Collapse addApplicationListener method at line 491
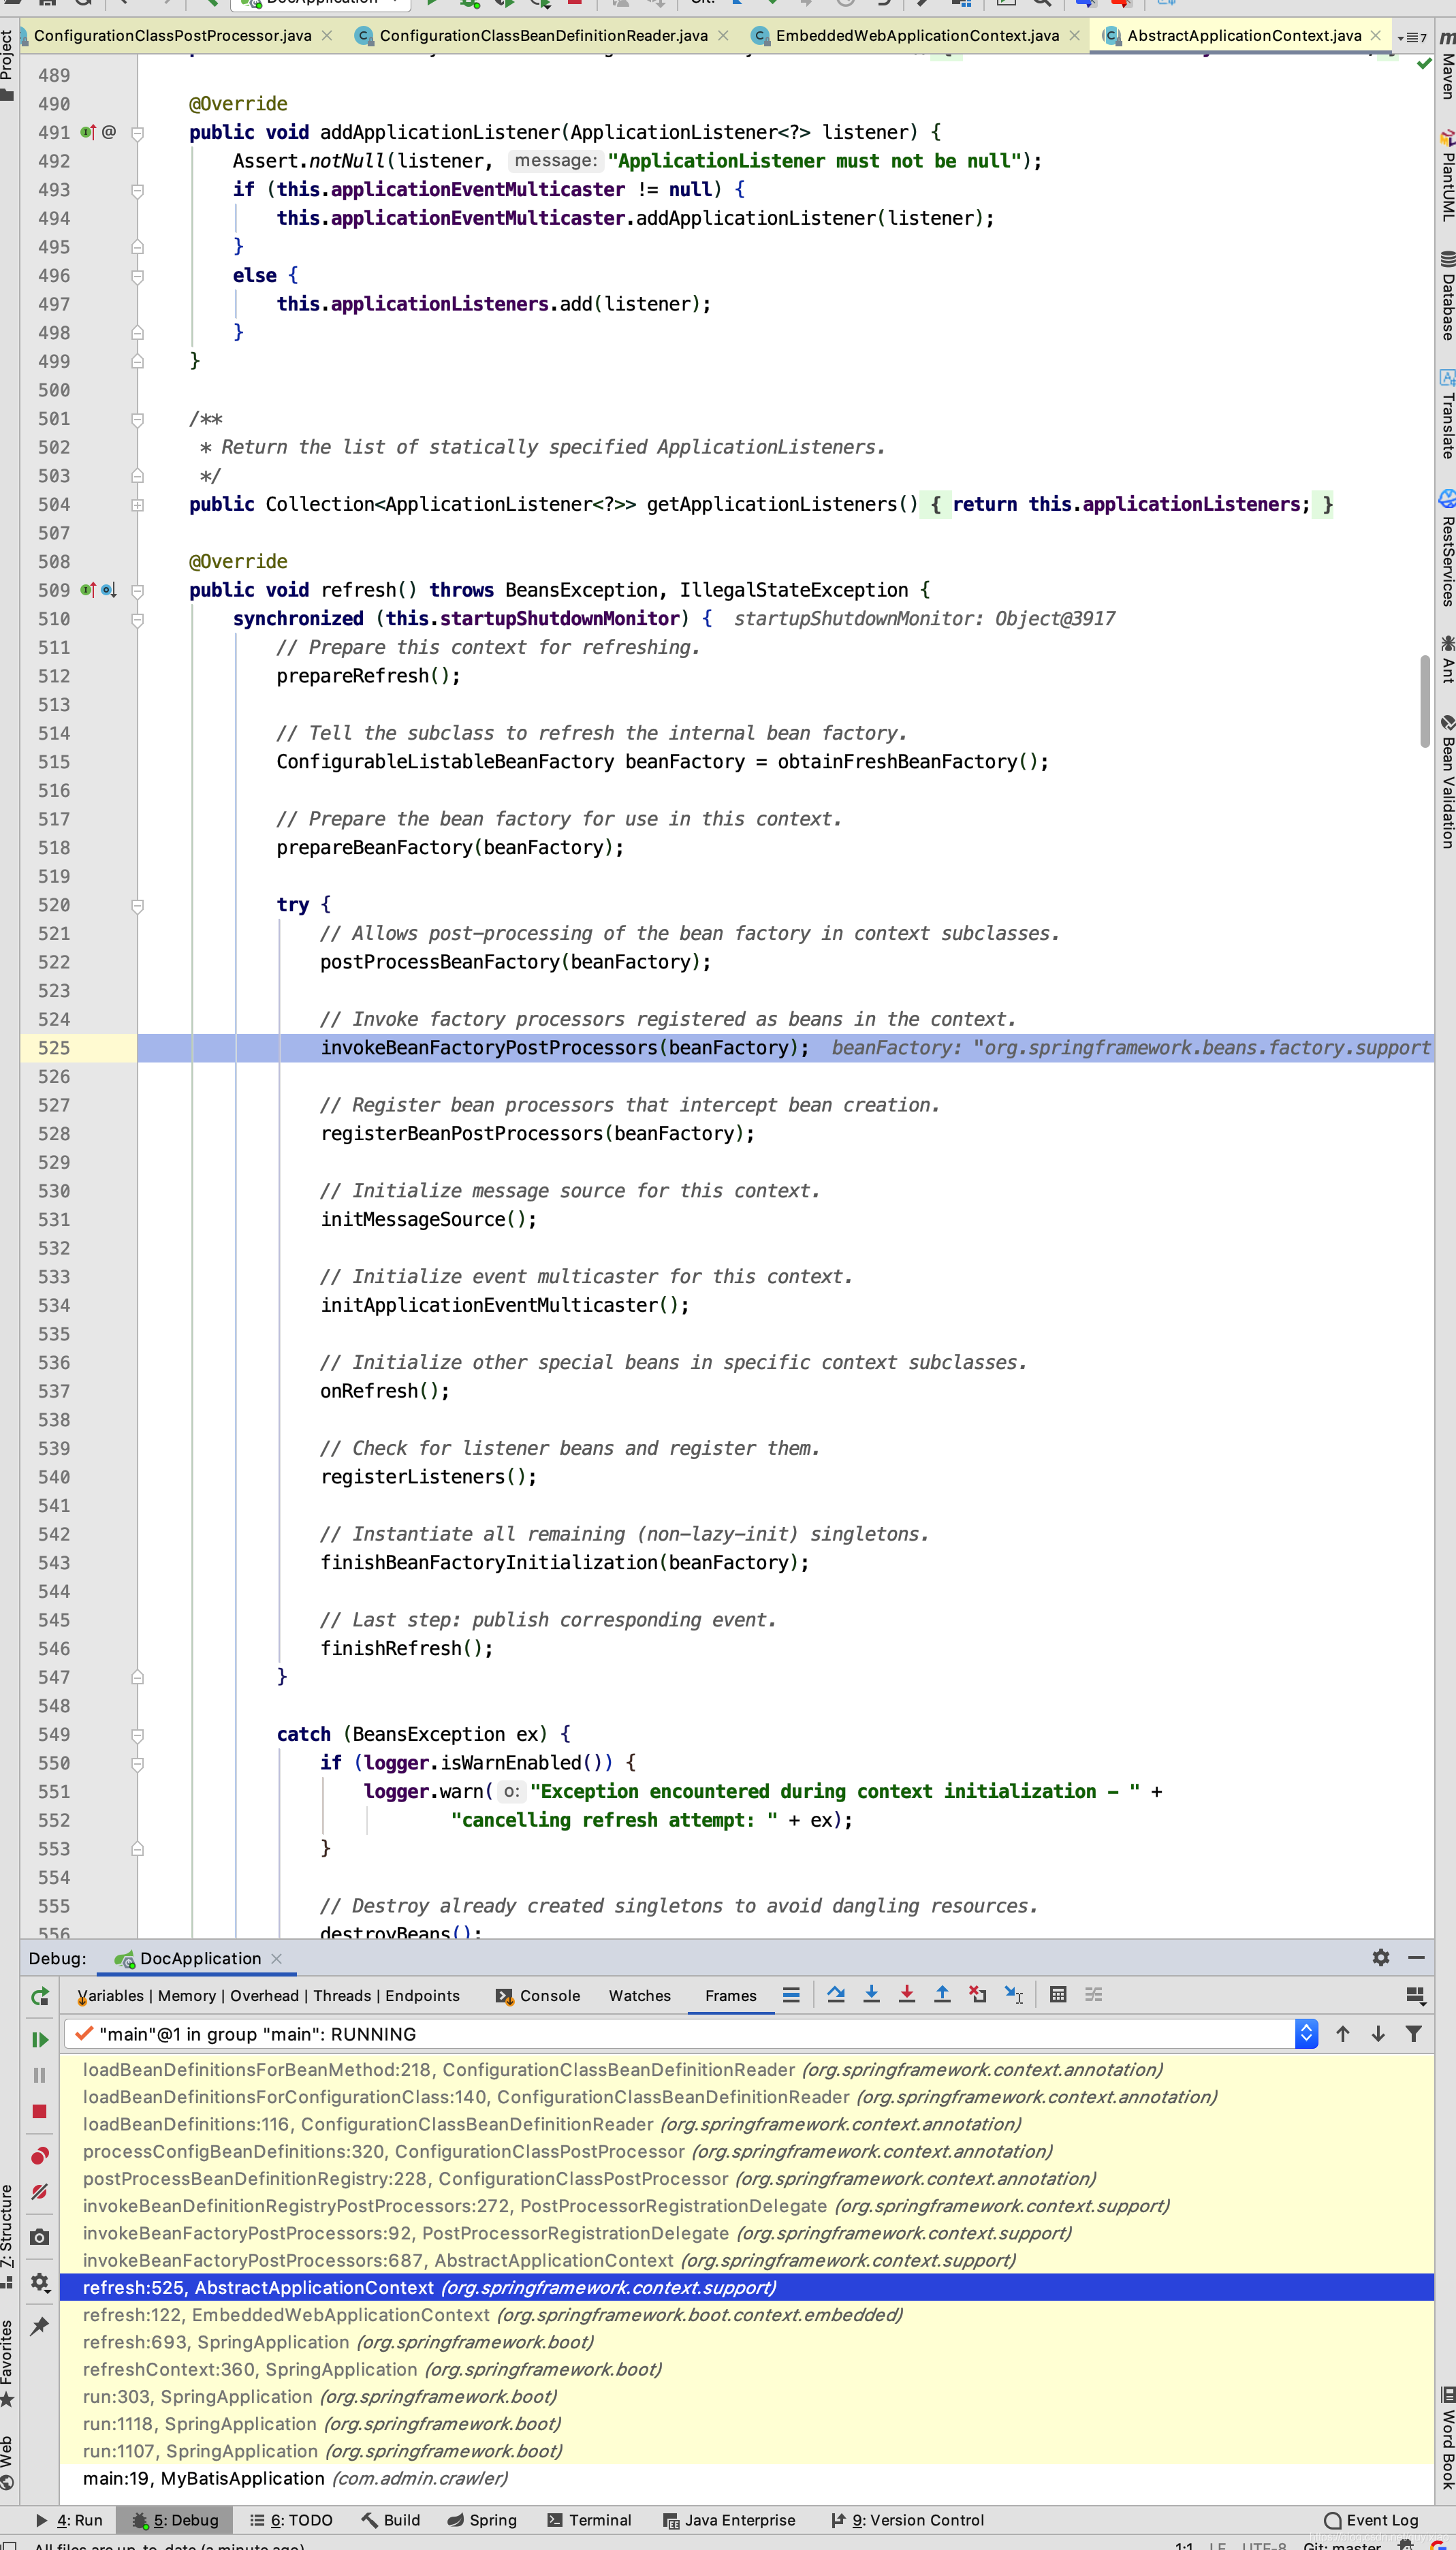1456x2550 pixels. [x=138, y=133]
